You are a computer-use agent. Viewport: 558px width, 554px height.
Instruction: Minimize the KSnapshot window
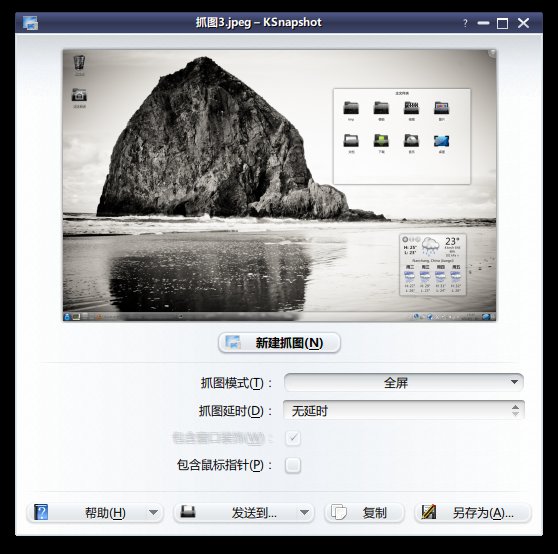(483, 23)
